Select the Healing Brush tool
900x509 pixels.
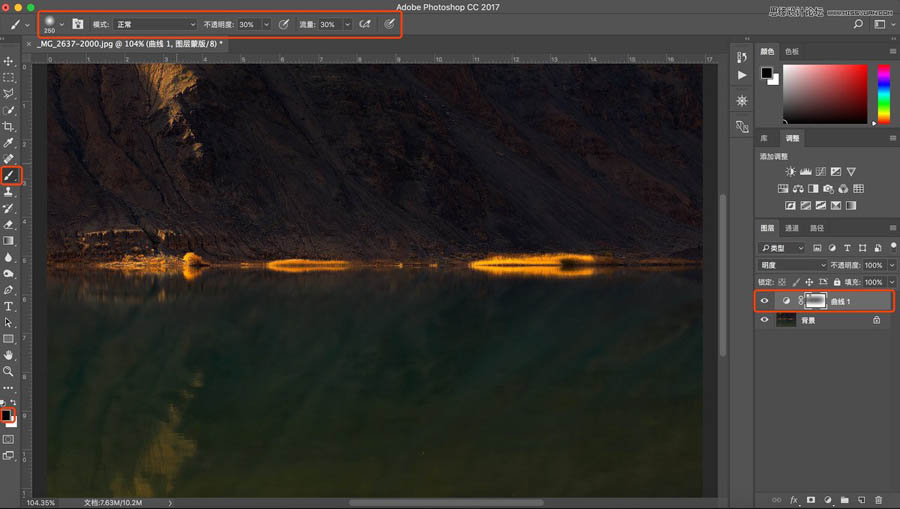9,159
